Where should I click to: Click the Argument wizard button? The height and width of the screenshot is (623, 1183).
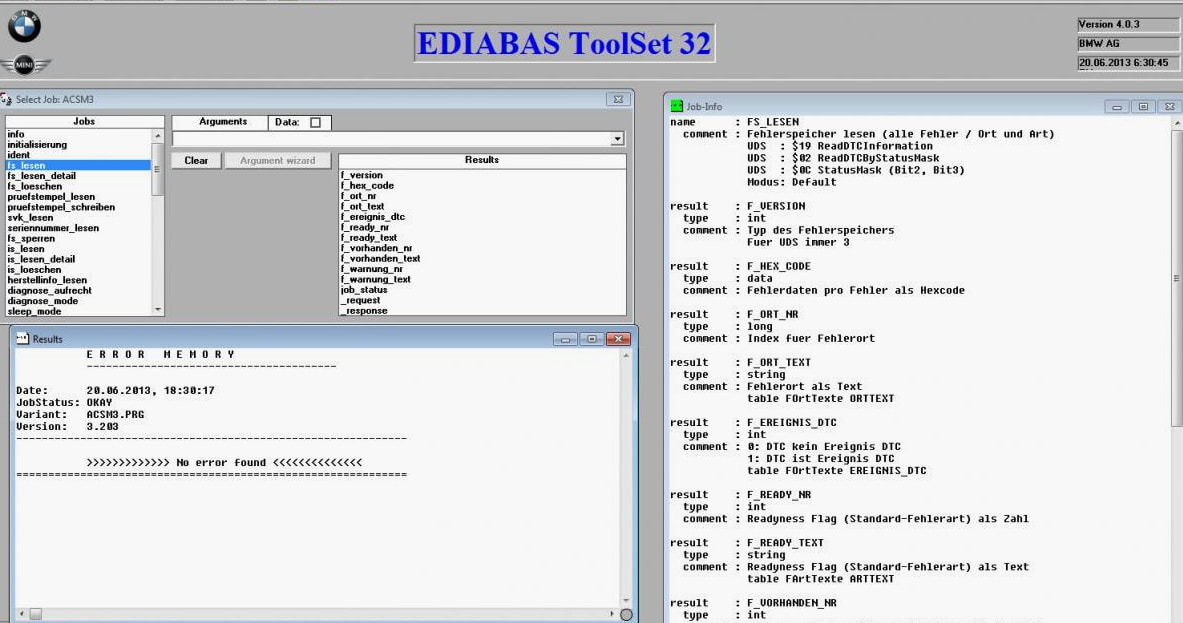tap(278, 161)
